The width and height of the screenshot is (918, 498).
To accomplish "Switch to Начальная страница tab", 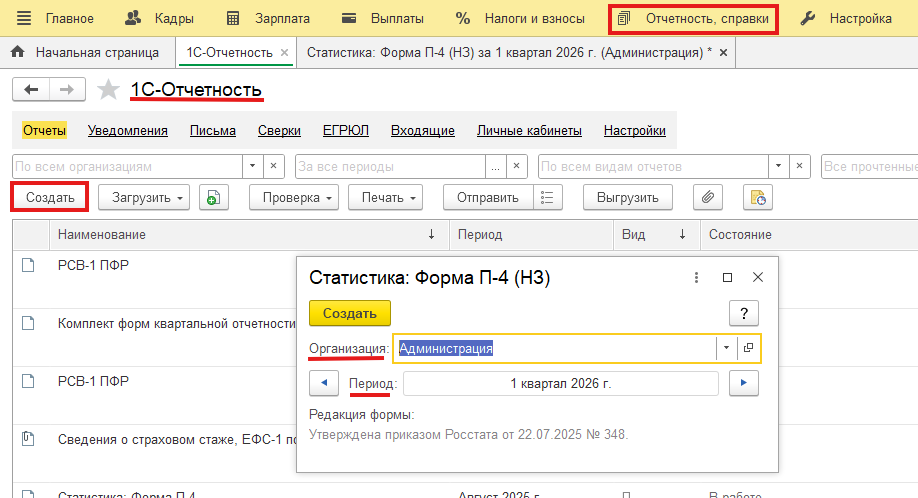I will [x=85, y=53].
